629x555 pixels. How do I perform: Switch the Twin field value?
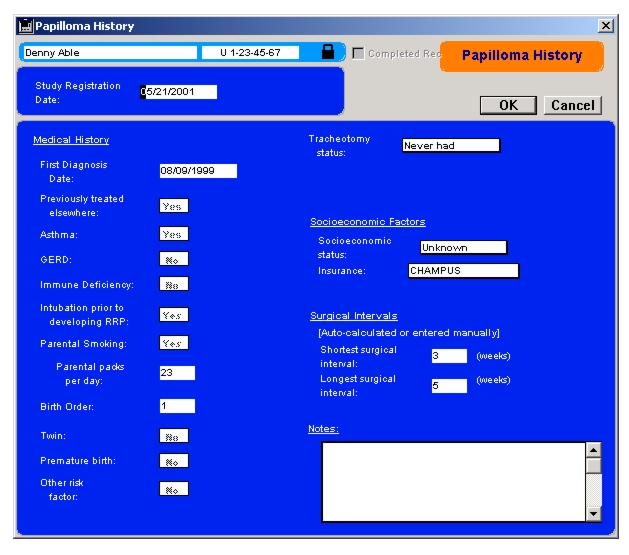point(173,436)
